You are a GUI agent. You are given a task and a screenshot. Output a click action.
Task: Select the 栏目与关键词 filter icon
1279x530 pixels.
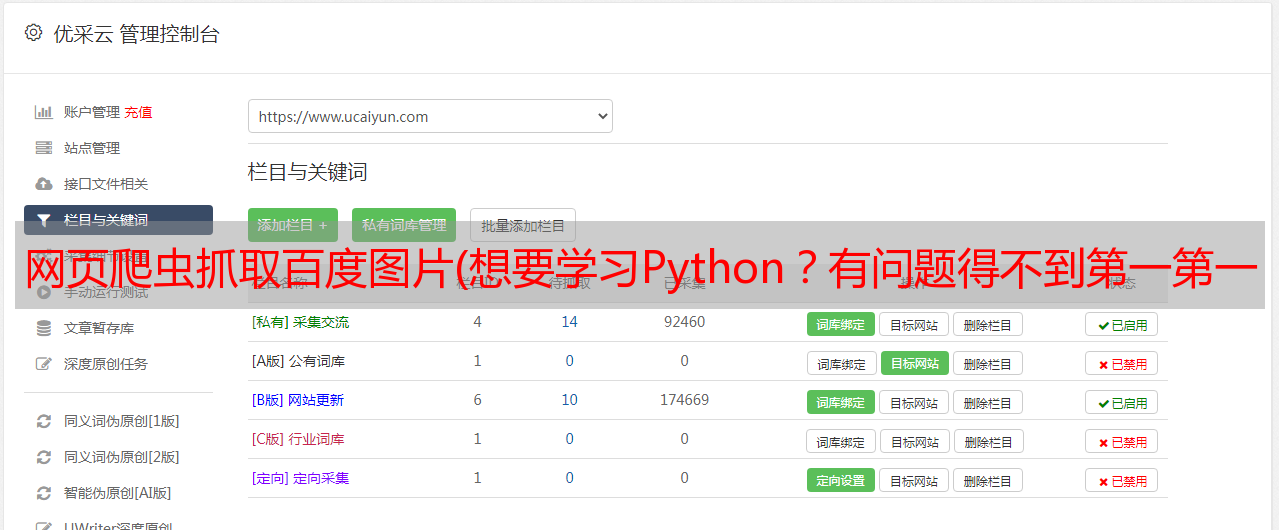[x=44, y=220]
